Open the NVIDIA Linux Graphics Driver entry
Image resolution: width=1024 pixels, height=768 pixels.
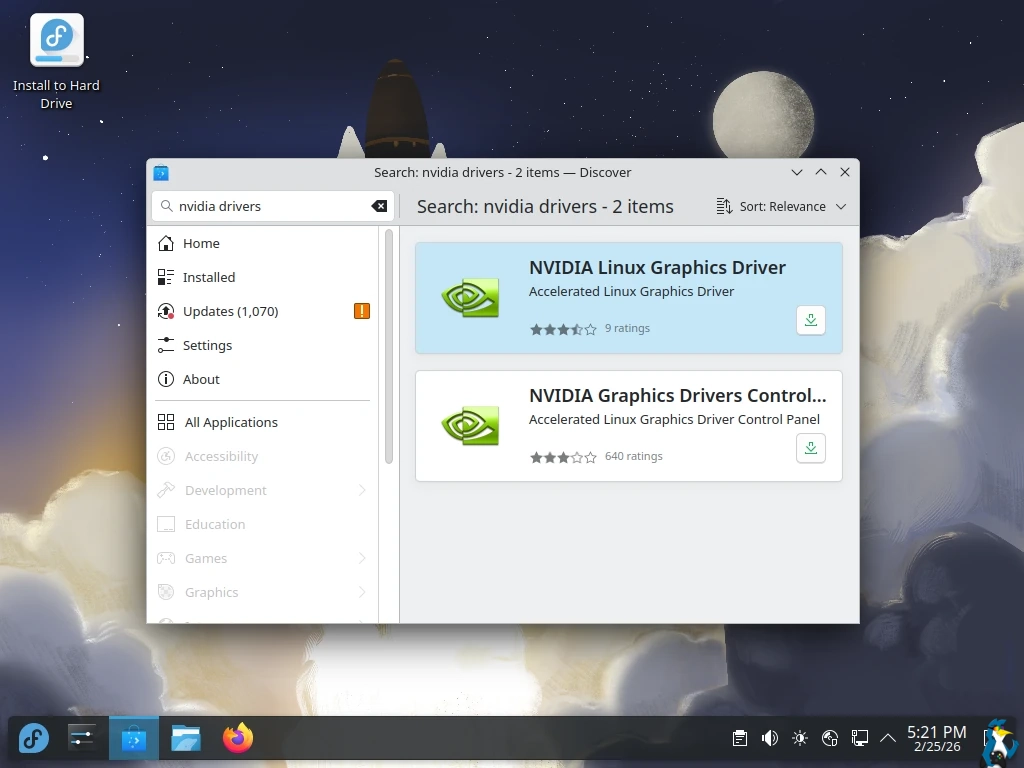pyautogui.click(x=657, y=268)
